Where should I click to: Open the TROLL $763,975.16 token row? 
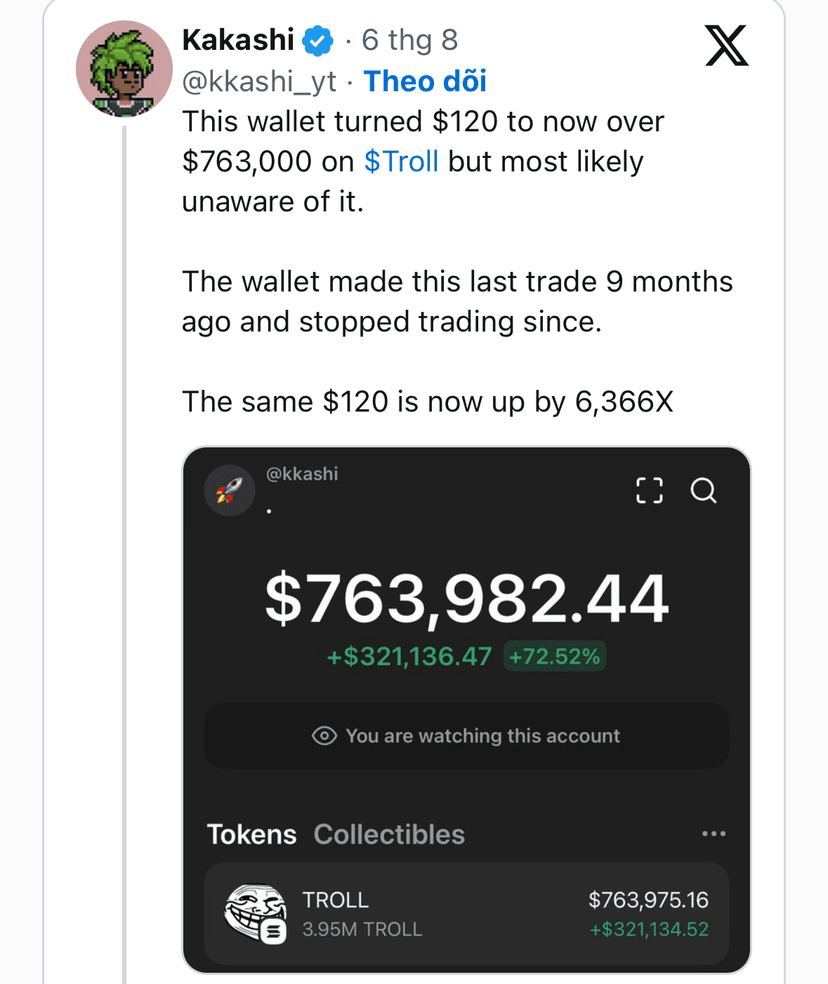466,914
